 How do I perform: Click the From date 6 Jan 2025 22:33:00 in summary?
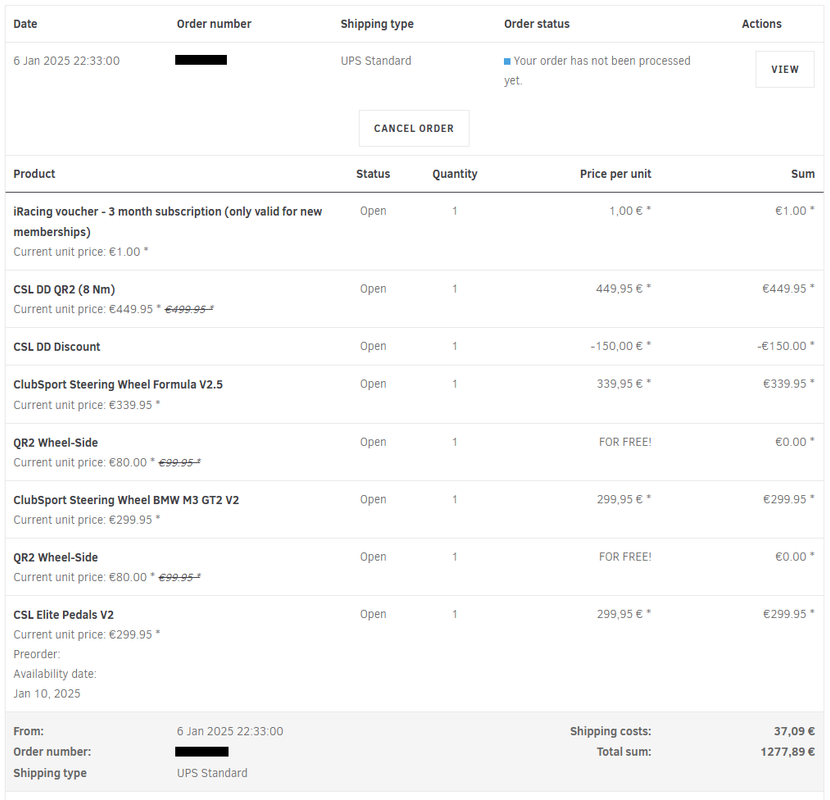[x=230, y=731]
